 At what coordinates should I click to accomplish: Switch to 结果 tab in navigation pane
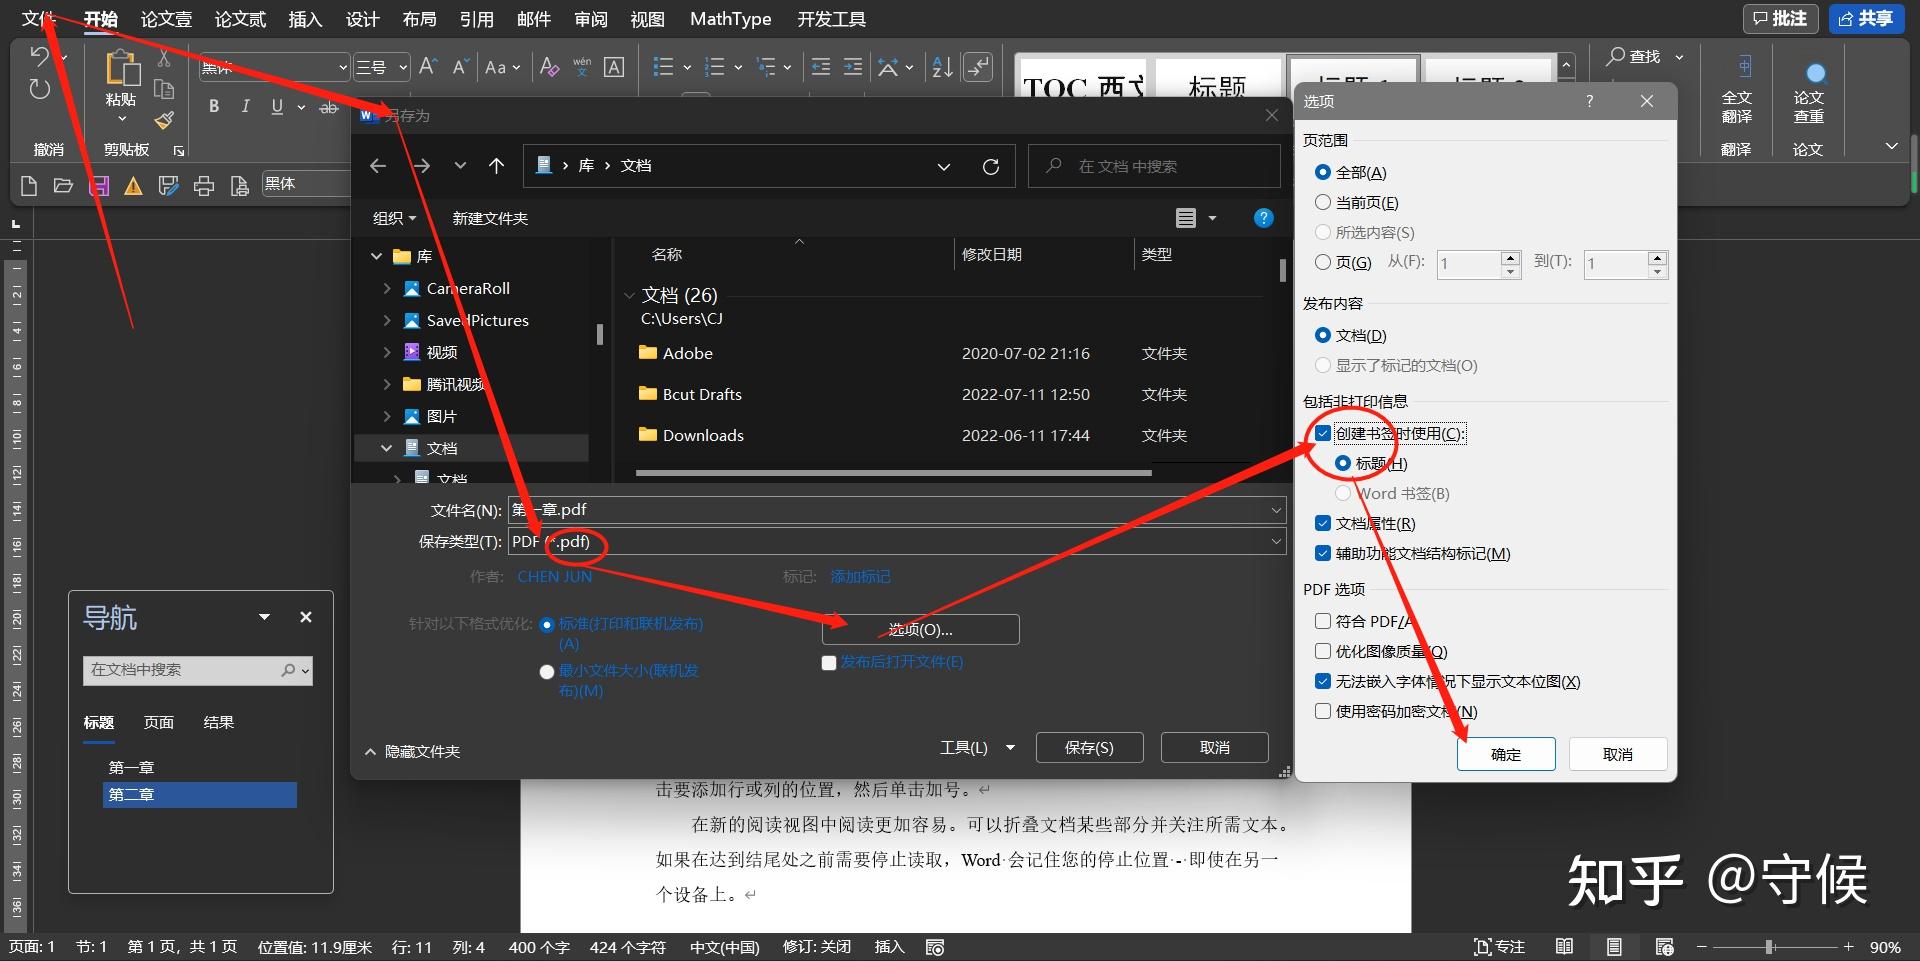click(219, 723)
